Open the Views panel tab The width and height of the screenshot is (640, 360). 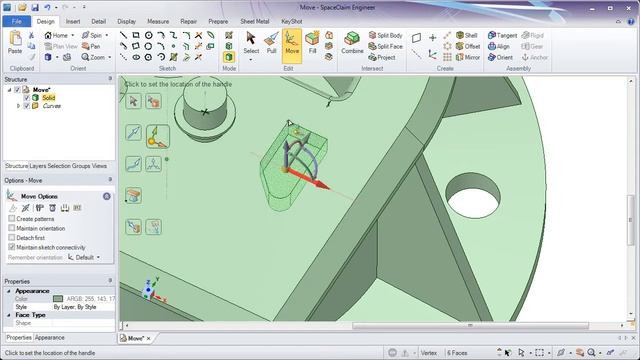coord(99,166)
